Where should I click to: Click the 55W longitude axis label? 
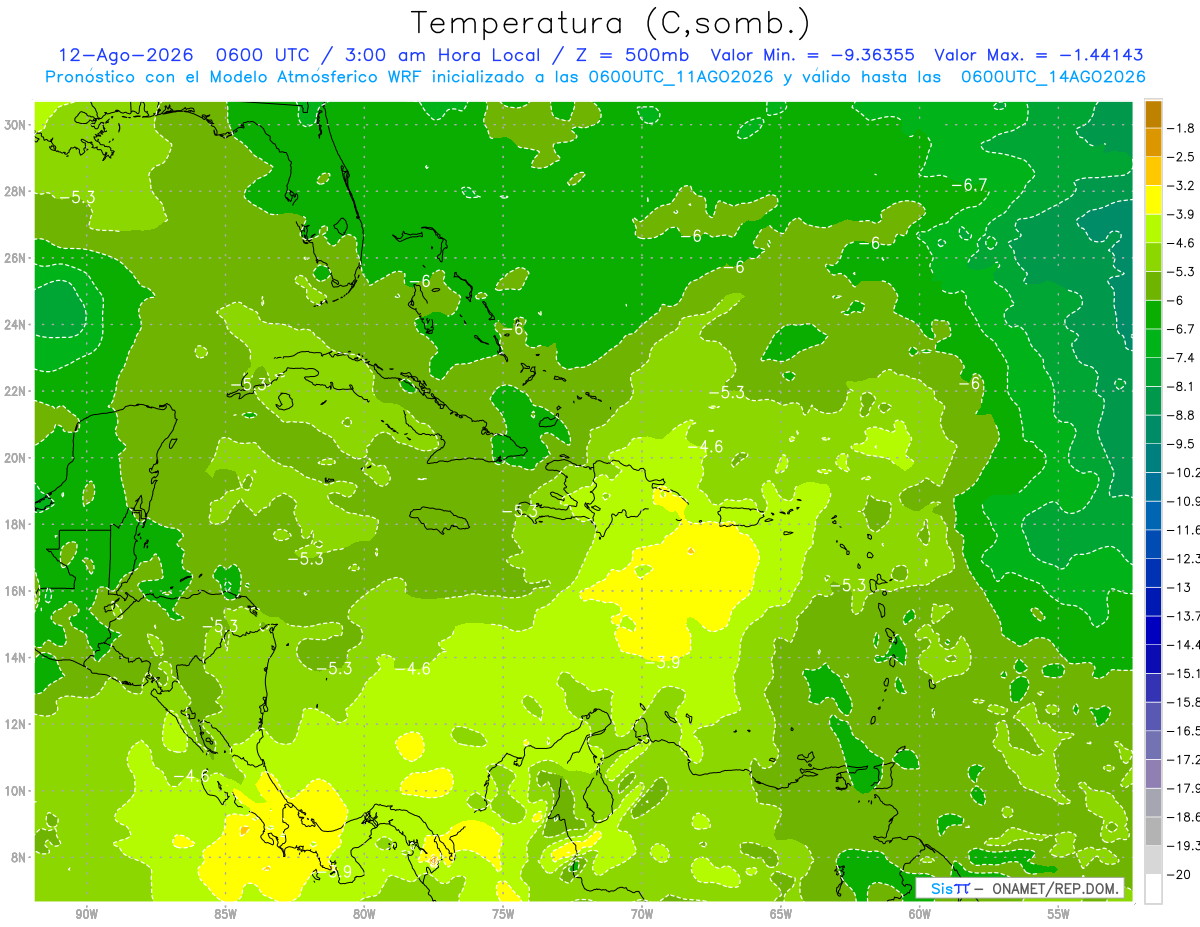point(1059,914)
